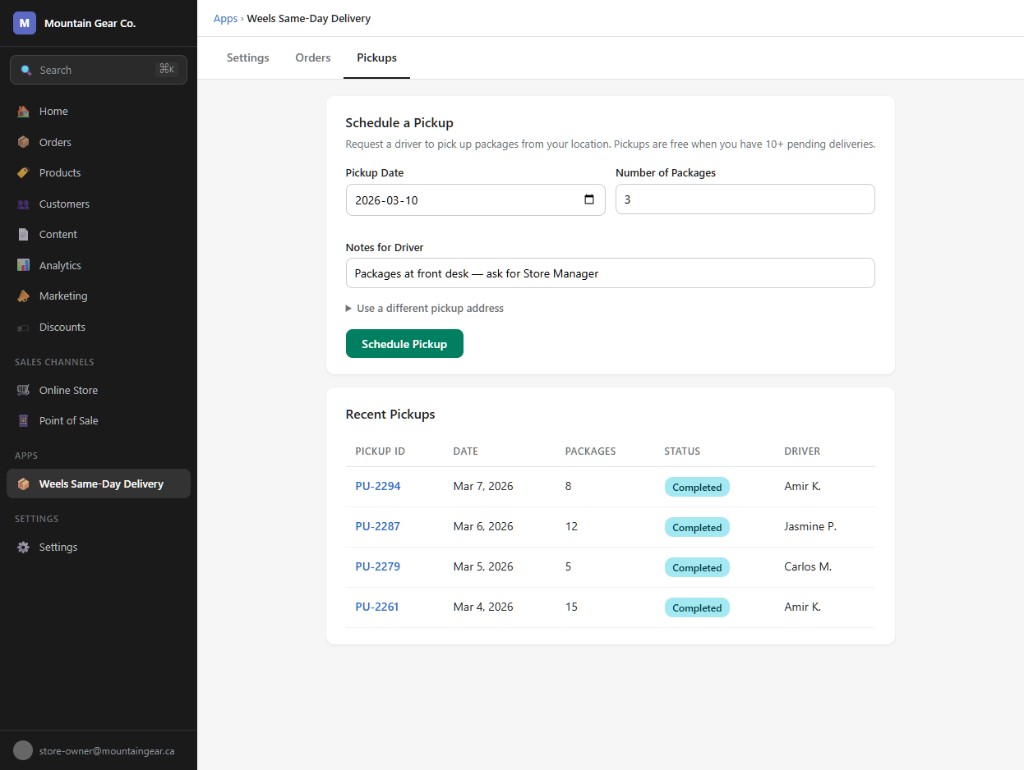Click the Schedule Pickup button
Image resolution: width=1024 pixels, height=770 pixels.
click(x=404, y=343)
